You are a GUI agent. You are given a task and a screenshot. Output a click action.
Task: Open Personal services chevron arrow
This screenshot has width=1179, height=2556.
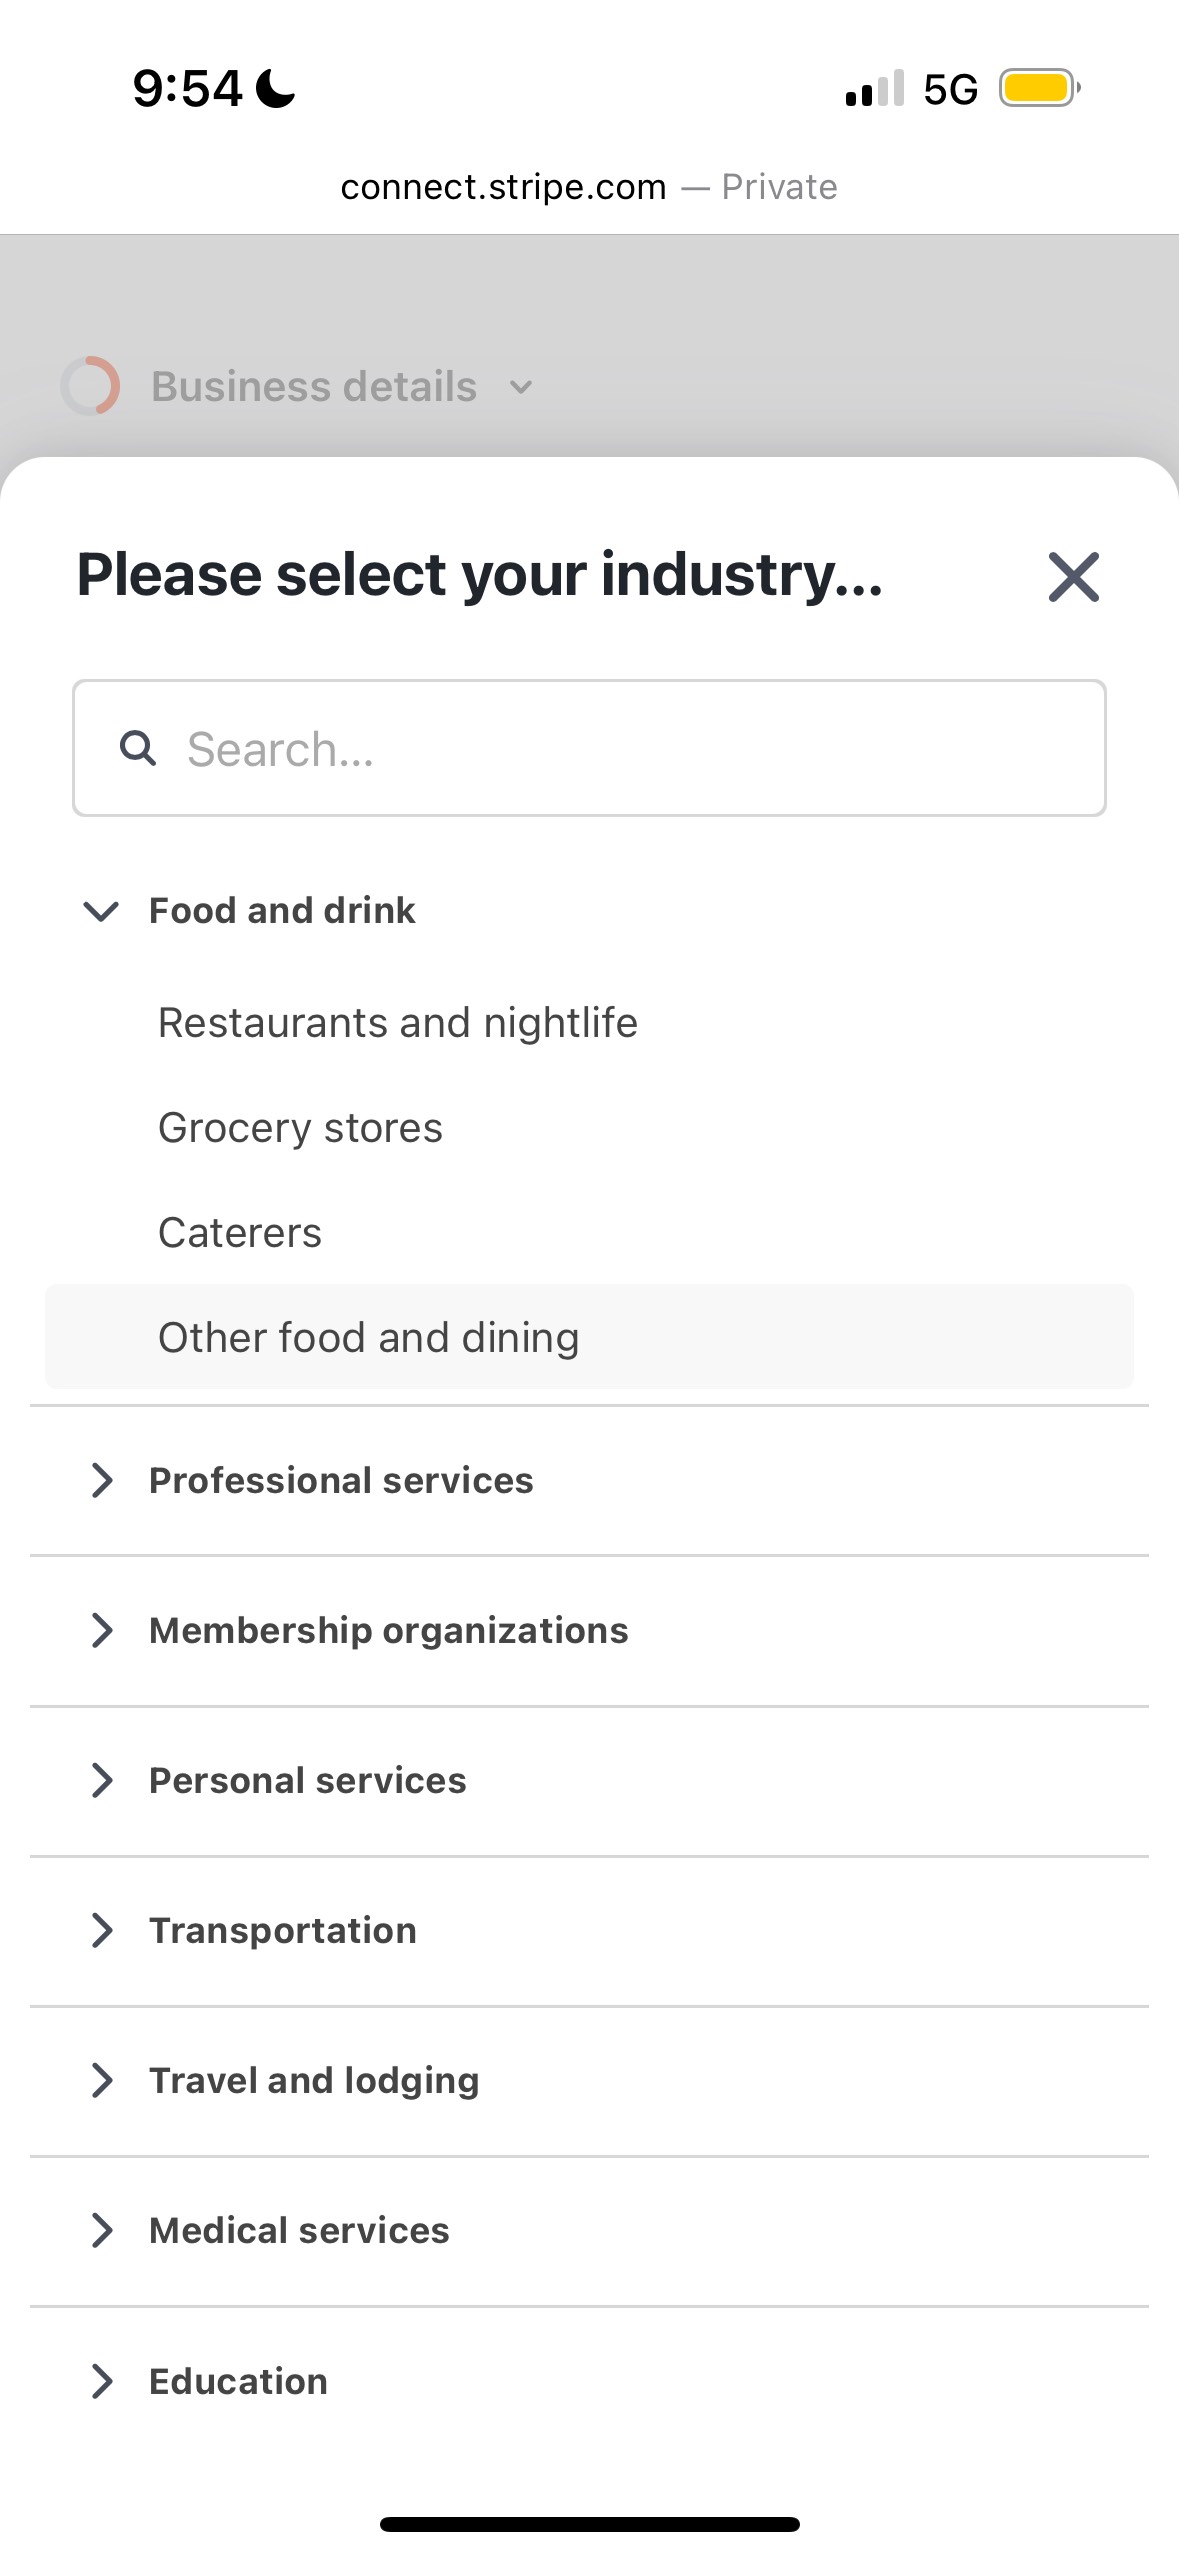pyautogui.click(x=101, y=1780)
